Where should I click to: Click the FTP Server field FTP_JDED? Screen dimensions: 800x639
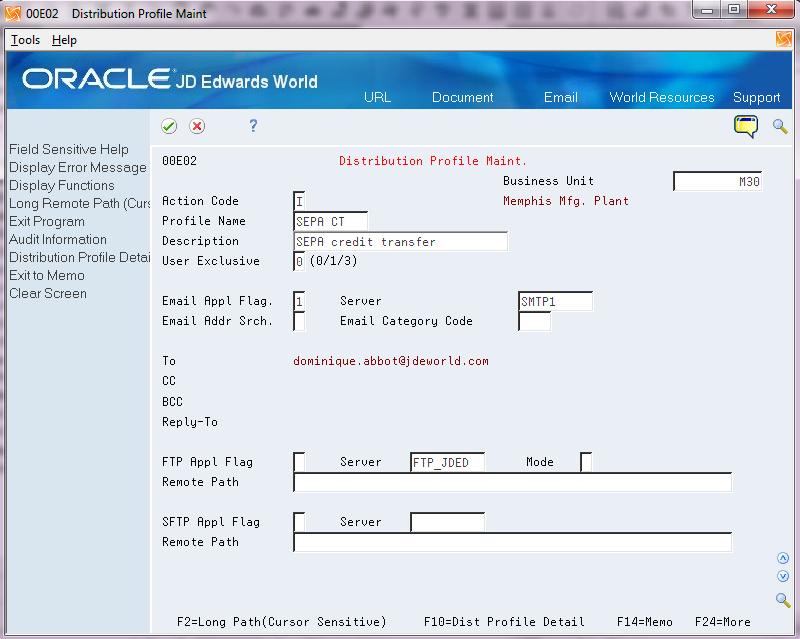[x=447, y=462]
